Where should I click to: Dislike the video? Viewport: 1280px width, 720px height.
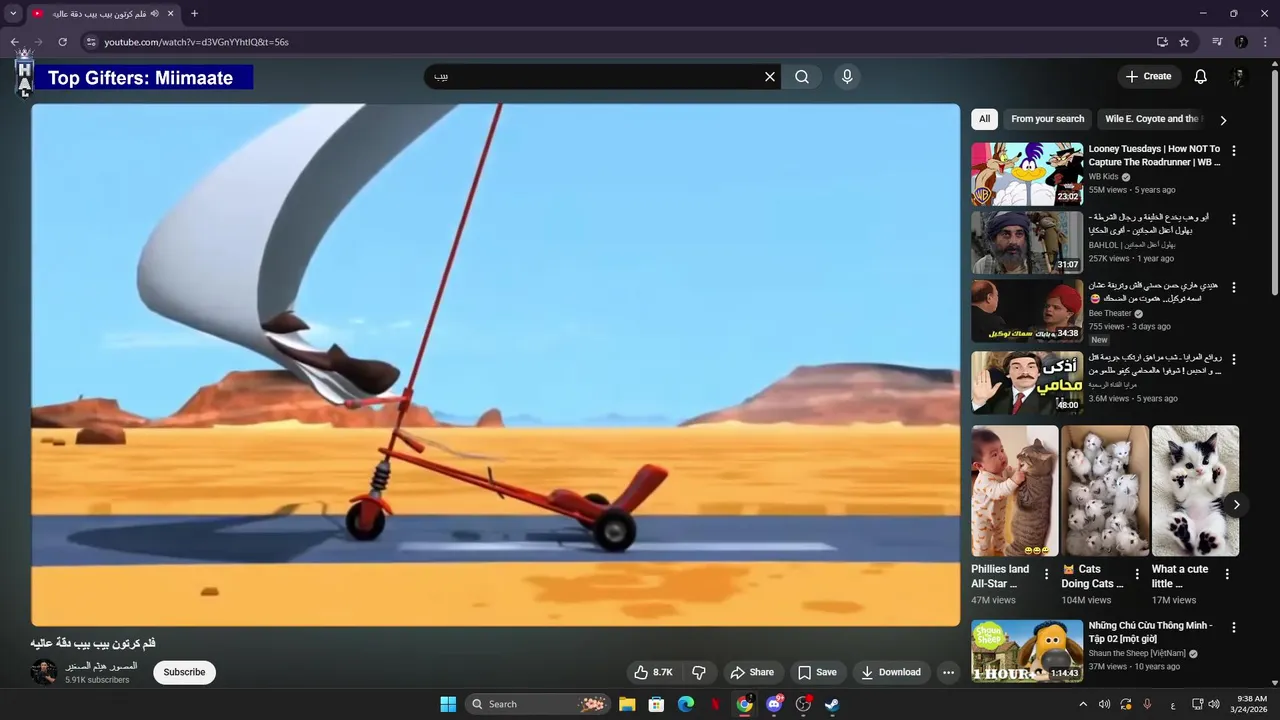click(699, 672)
